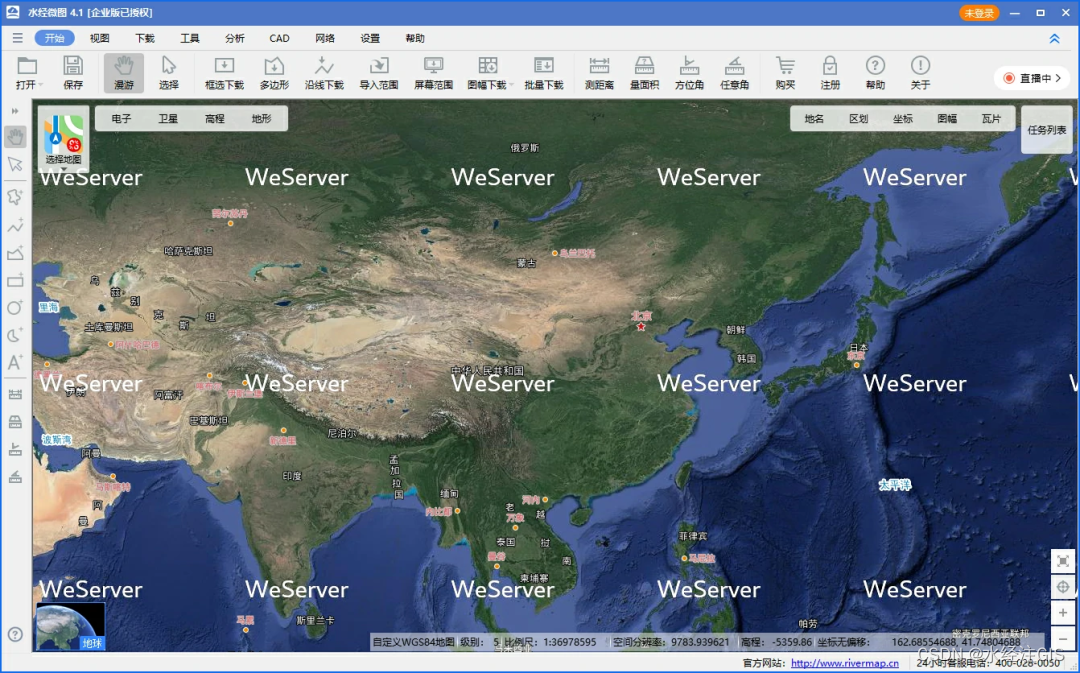
Task: Toggle 地名 place names overlay
Action: (814, 118)
